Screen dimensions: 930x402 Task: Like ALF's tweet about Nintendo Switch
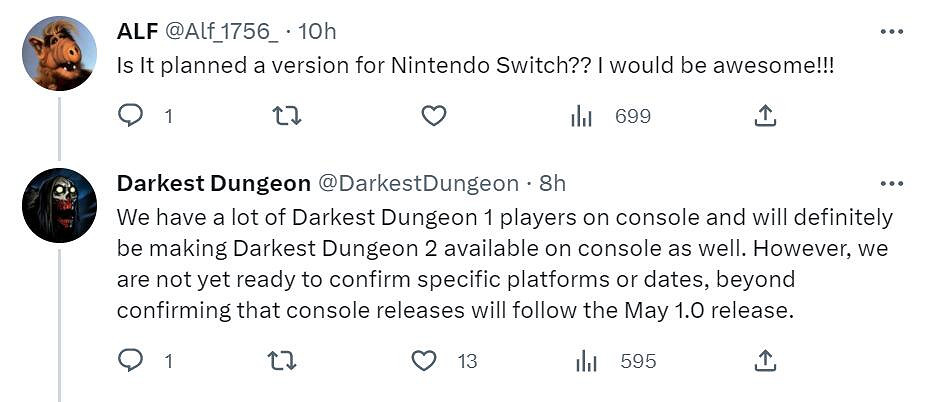point(433,116)
